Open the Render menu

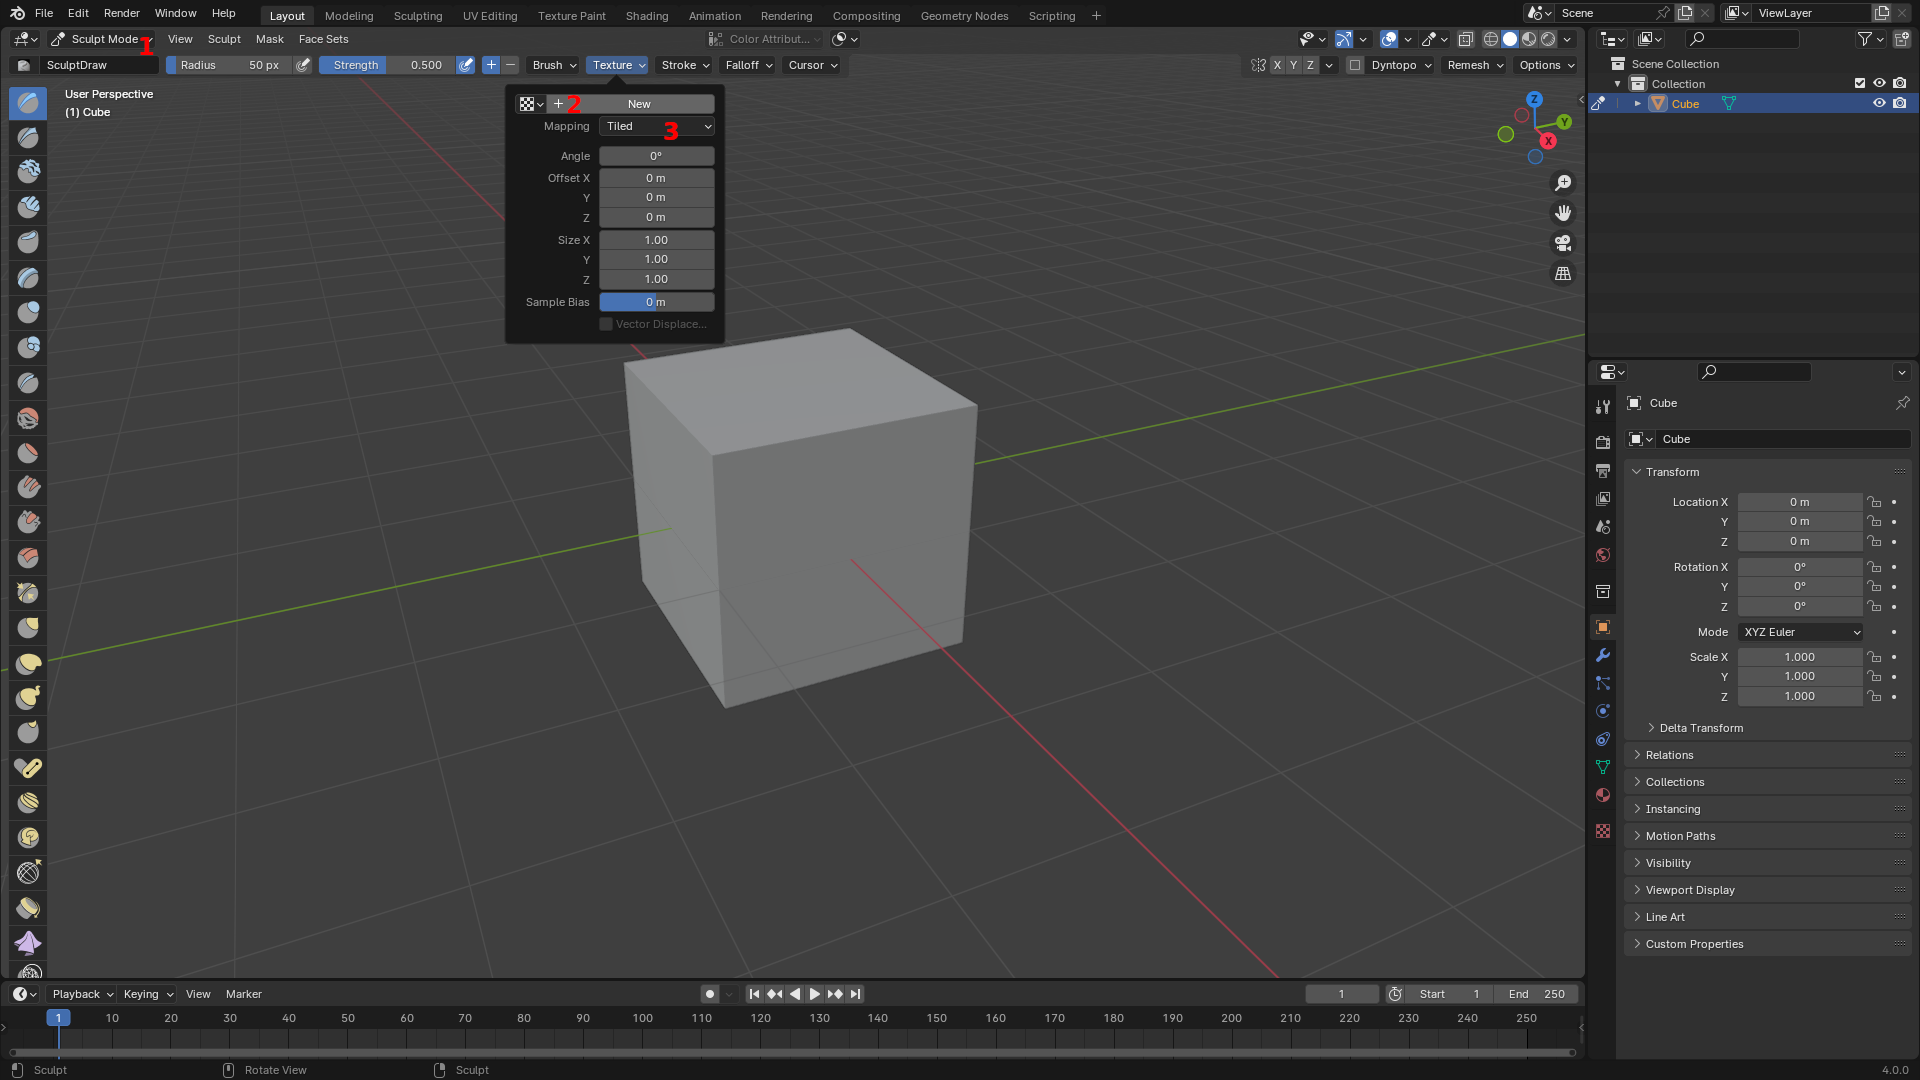click(121, 13)
